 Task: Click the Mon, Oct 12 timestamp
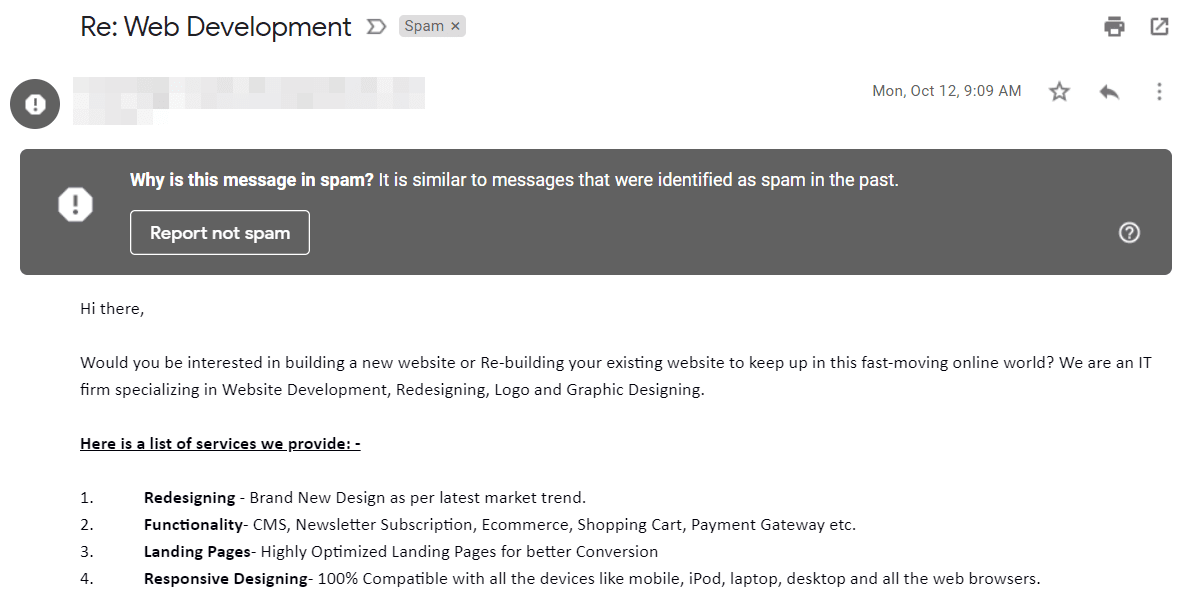(946, 90)
